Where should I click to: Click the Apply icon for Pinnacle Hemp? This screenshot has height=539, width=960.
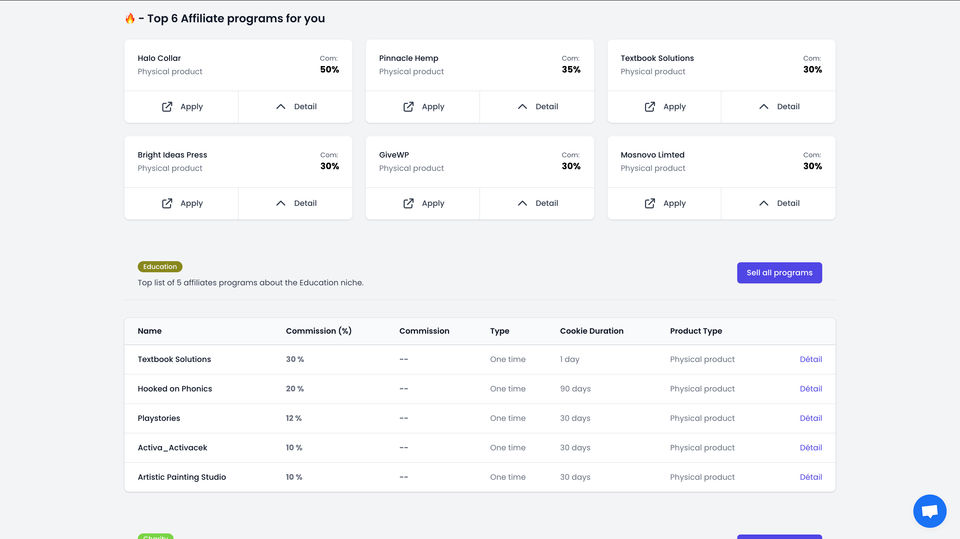[408, 107]
